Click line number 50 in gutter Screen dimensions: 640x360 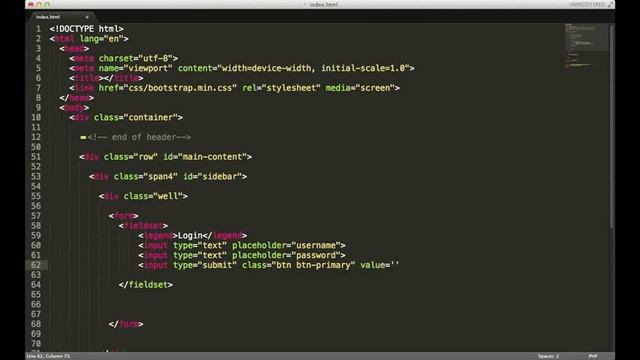36,147
